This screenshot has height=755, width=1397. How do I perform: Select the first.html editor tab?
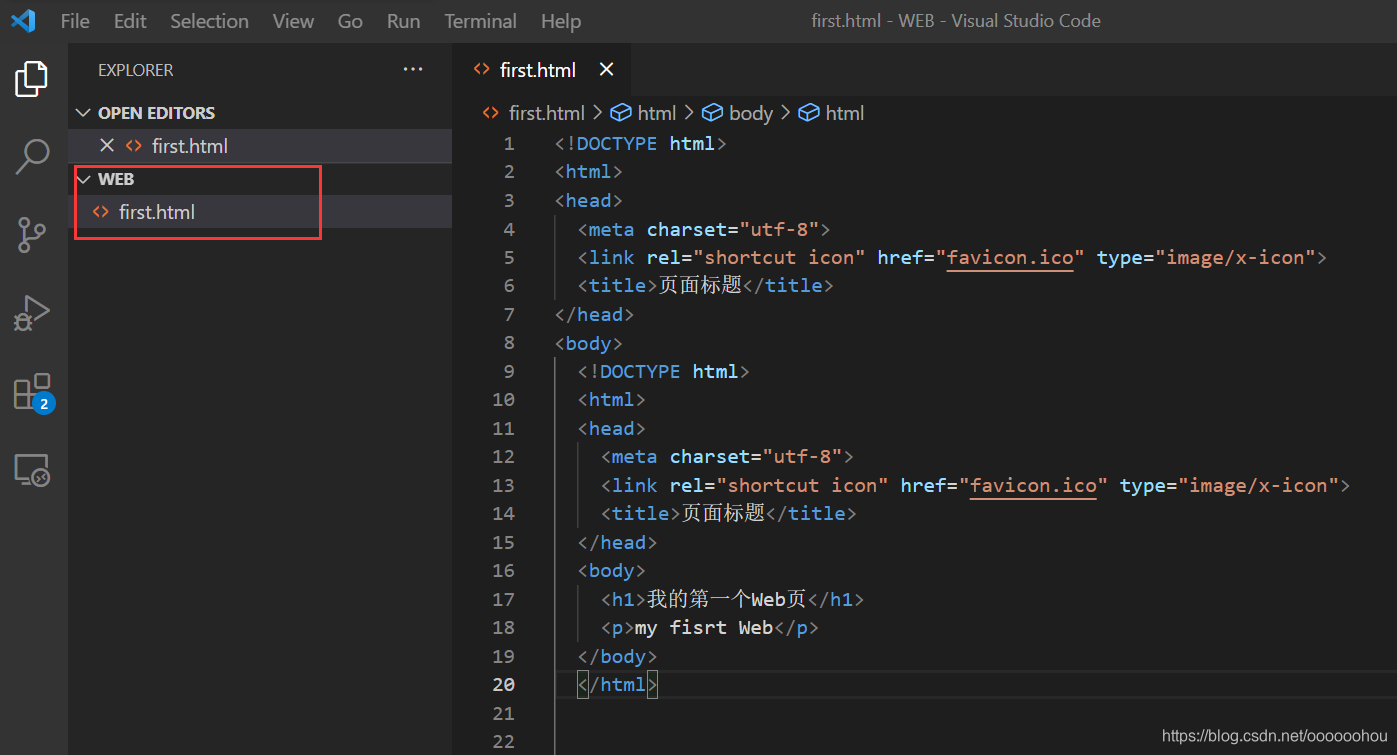541,70
